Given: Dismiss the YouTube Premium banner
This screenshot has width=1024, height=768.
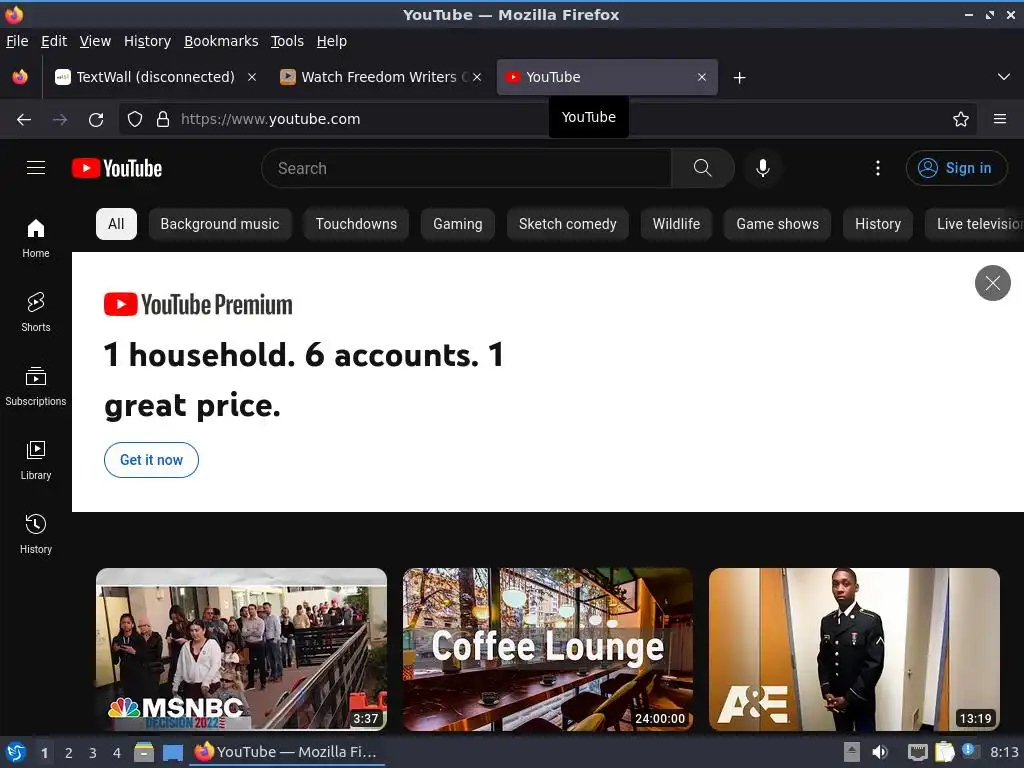Looking at the screenshot, I should click(993, 283).
